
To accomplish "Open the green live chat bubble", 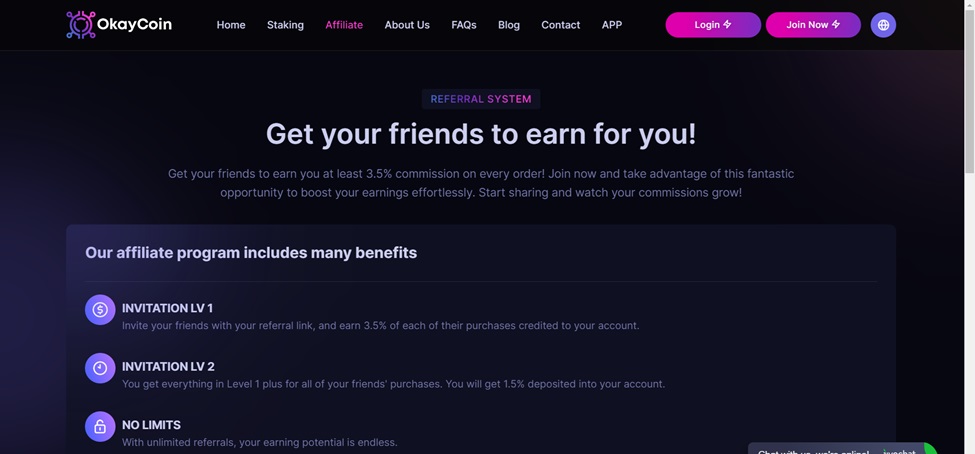I will tap(929, 449).
